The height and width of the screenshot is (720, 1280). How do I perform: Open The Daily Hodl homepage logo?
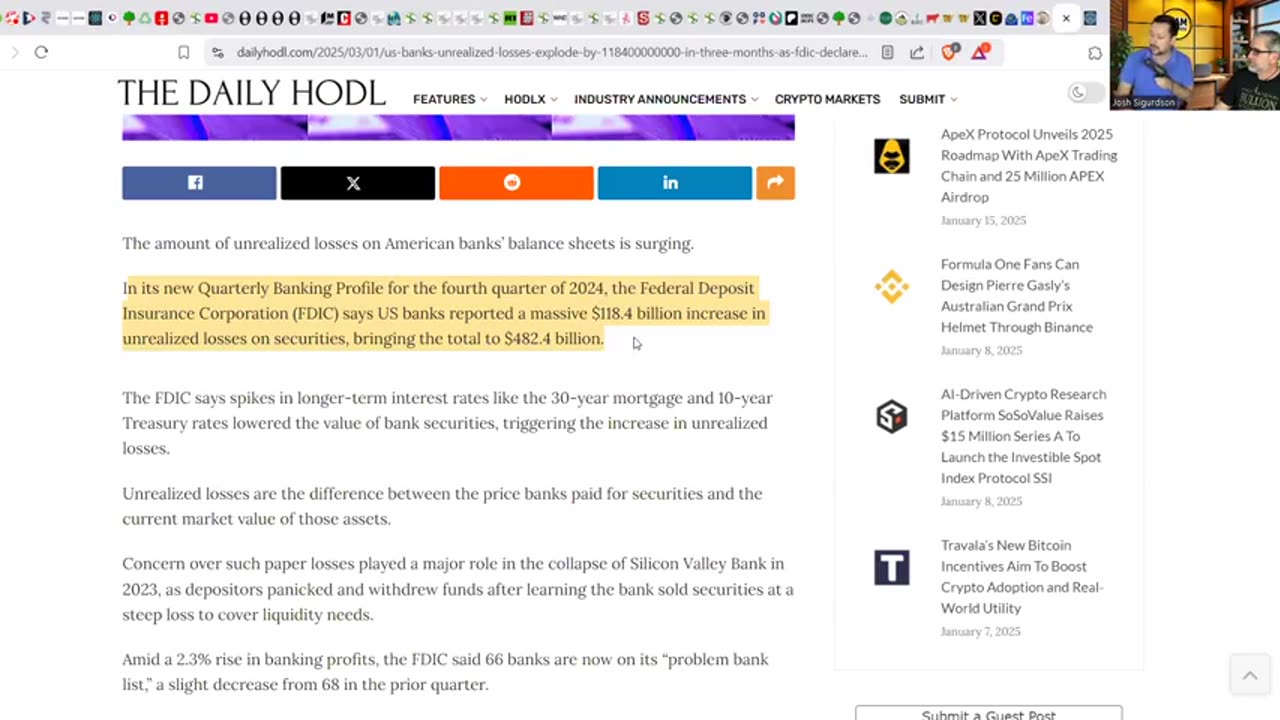tap(251, 94)
